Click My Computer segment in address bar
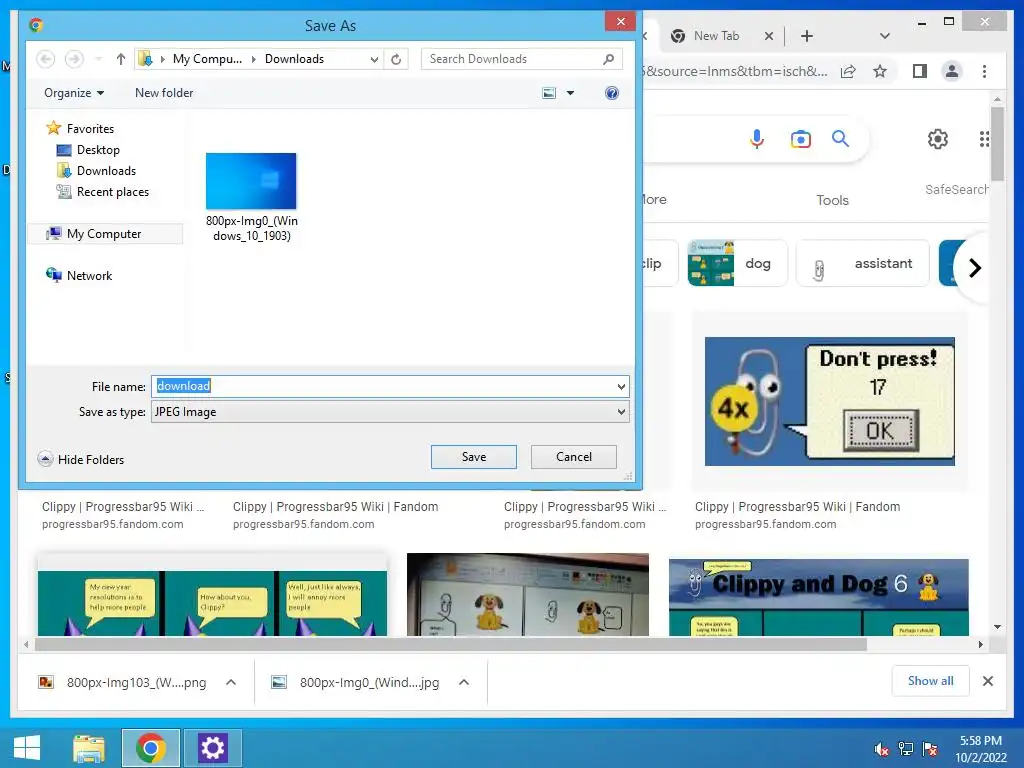1024x768 pixels. [207, 59]
